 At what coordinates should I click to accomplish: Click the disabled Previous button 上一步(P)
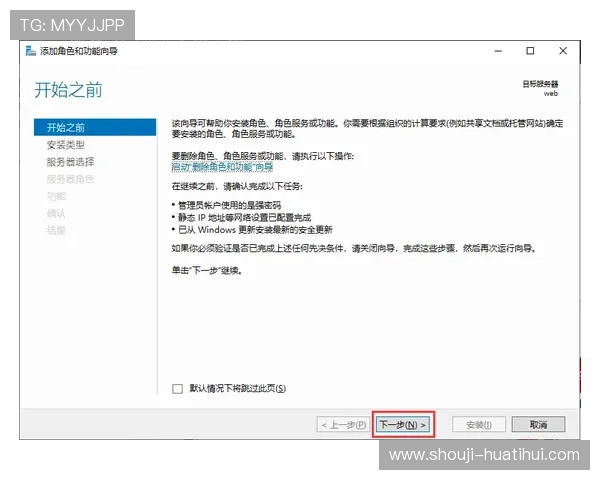(x=343, y=424)
